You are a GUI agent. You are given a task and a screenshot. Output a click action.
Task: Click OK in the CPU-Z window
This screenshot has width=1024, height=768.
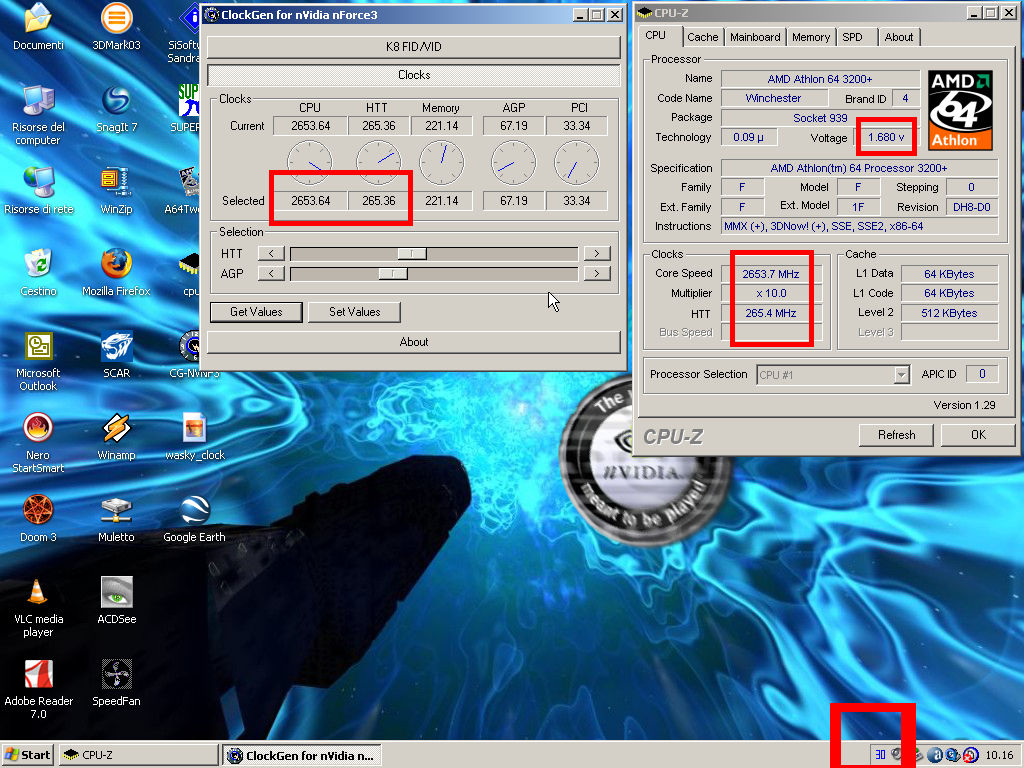(x=978, y=435)
